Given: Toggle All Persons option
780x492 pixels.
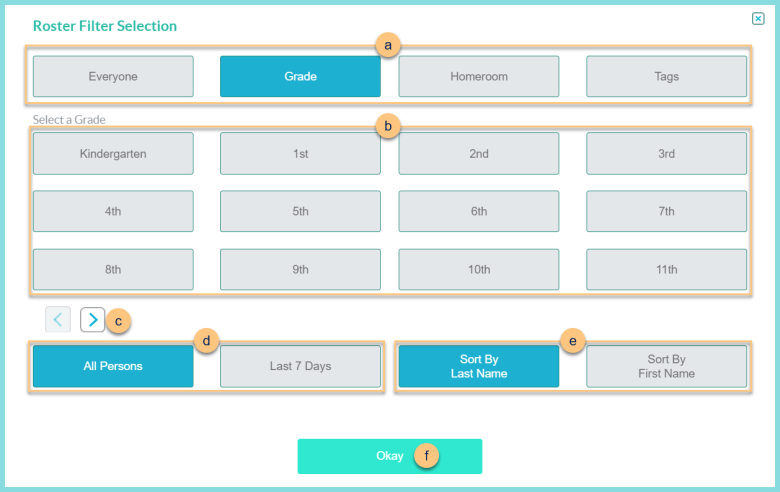Looking at the screenshot, I should click(113, 366).
